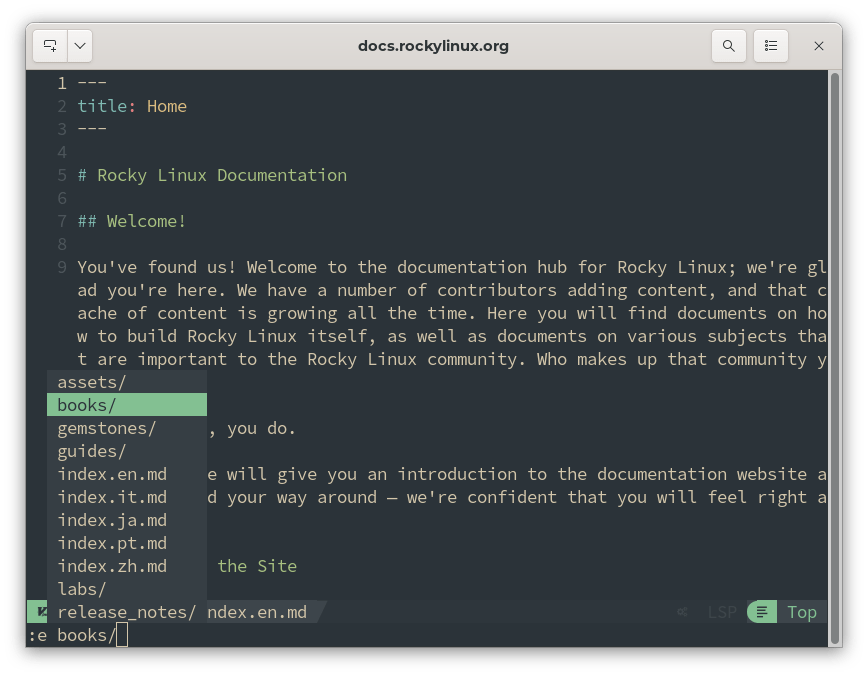Open the terminal search tool

(728, 46)
